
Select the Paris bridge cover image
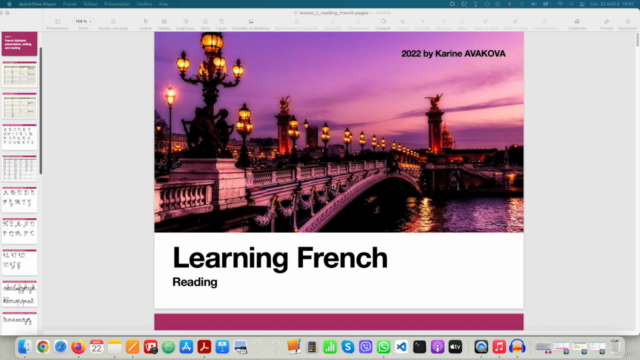[x=339, y=132]
